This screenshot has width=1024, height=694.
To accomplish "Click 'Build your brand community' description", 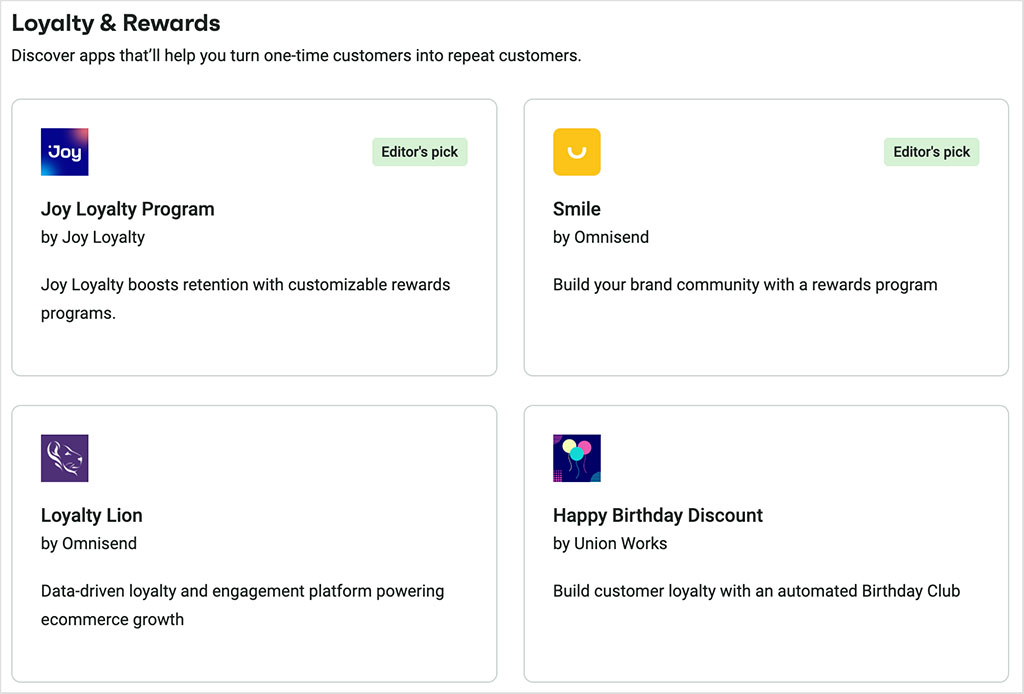I will [745, 285].
